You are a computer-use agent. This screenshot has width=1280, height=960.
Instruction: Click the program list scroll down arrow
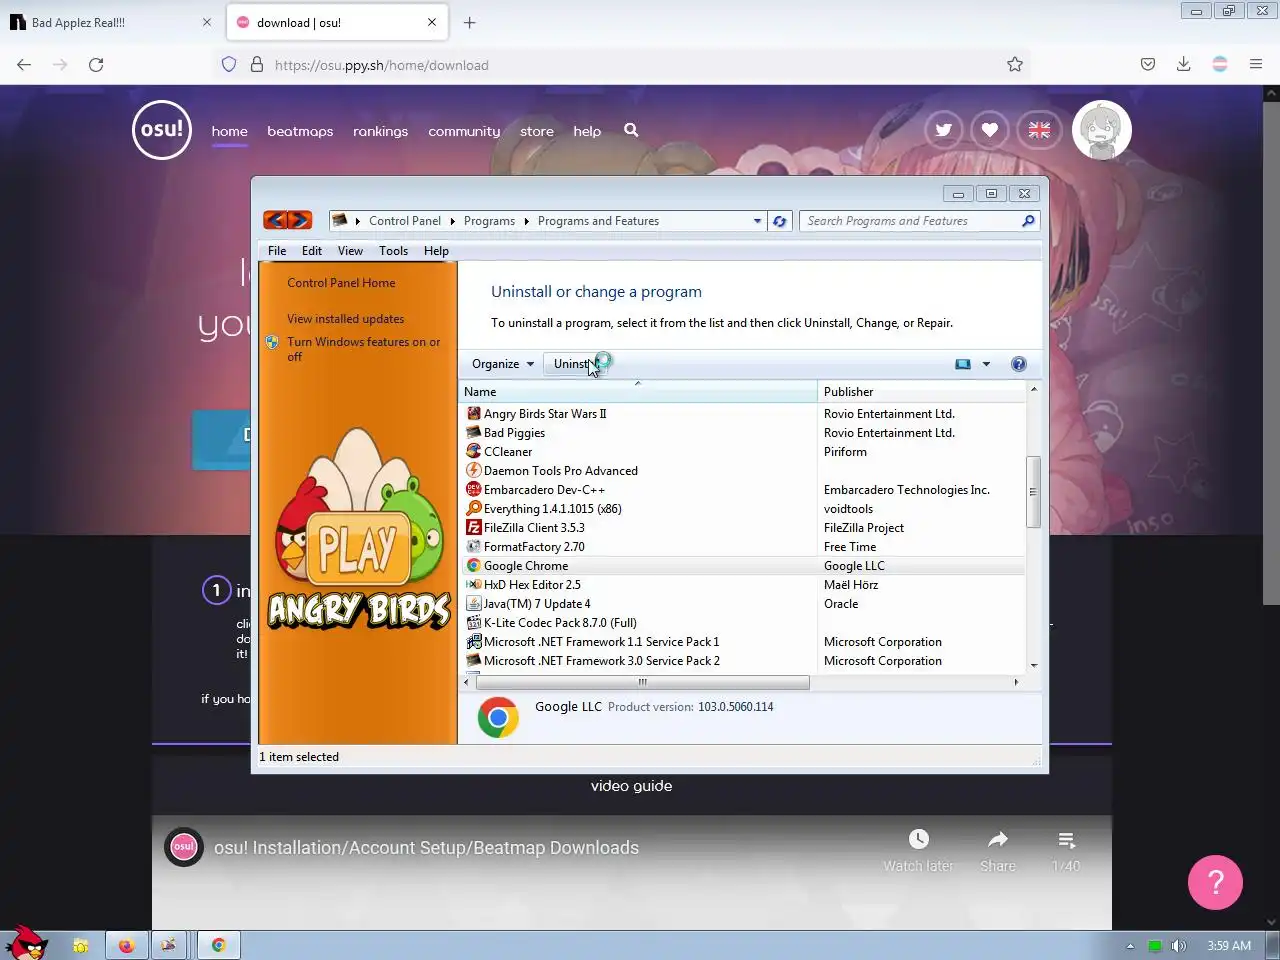click(x=1033, y=665)
